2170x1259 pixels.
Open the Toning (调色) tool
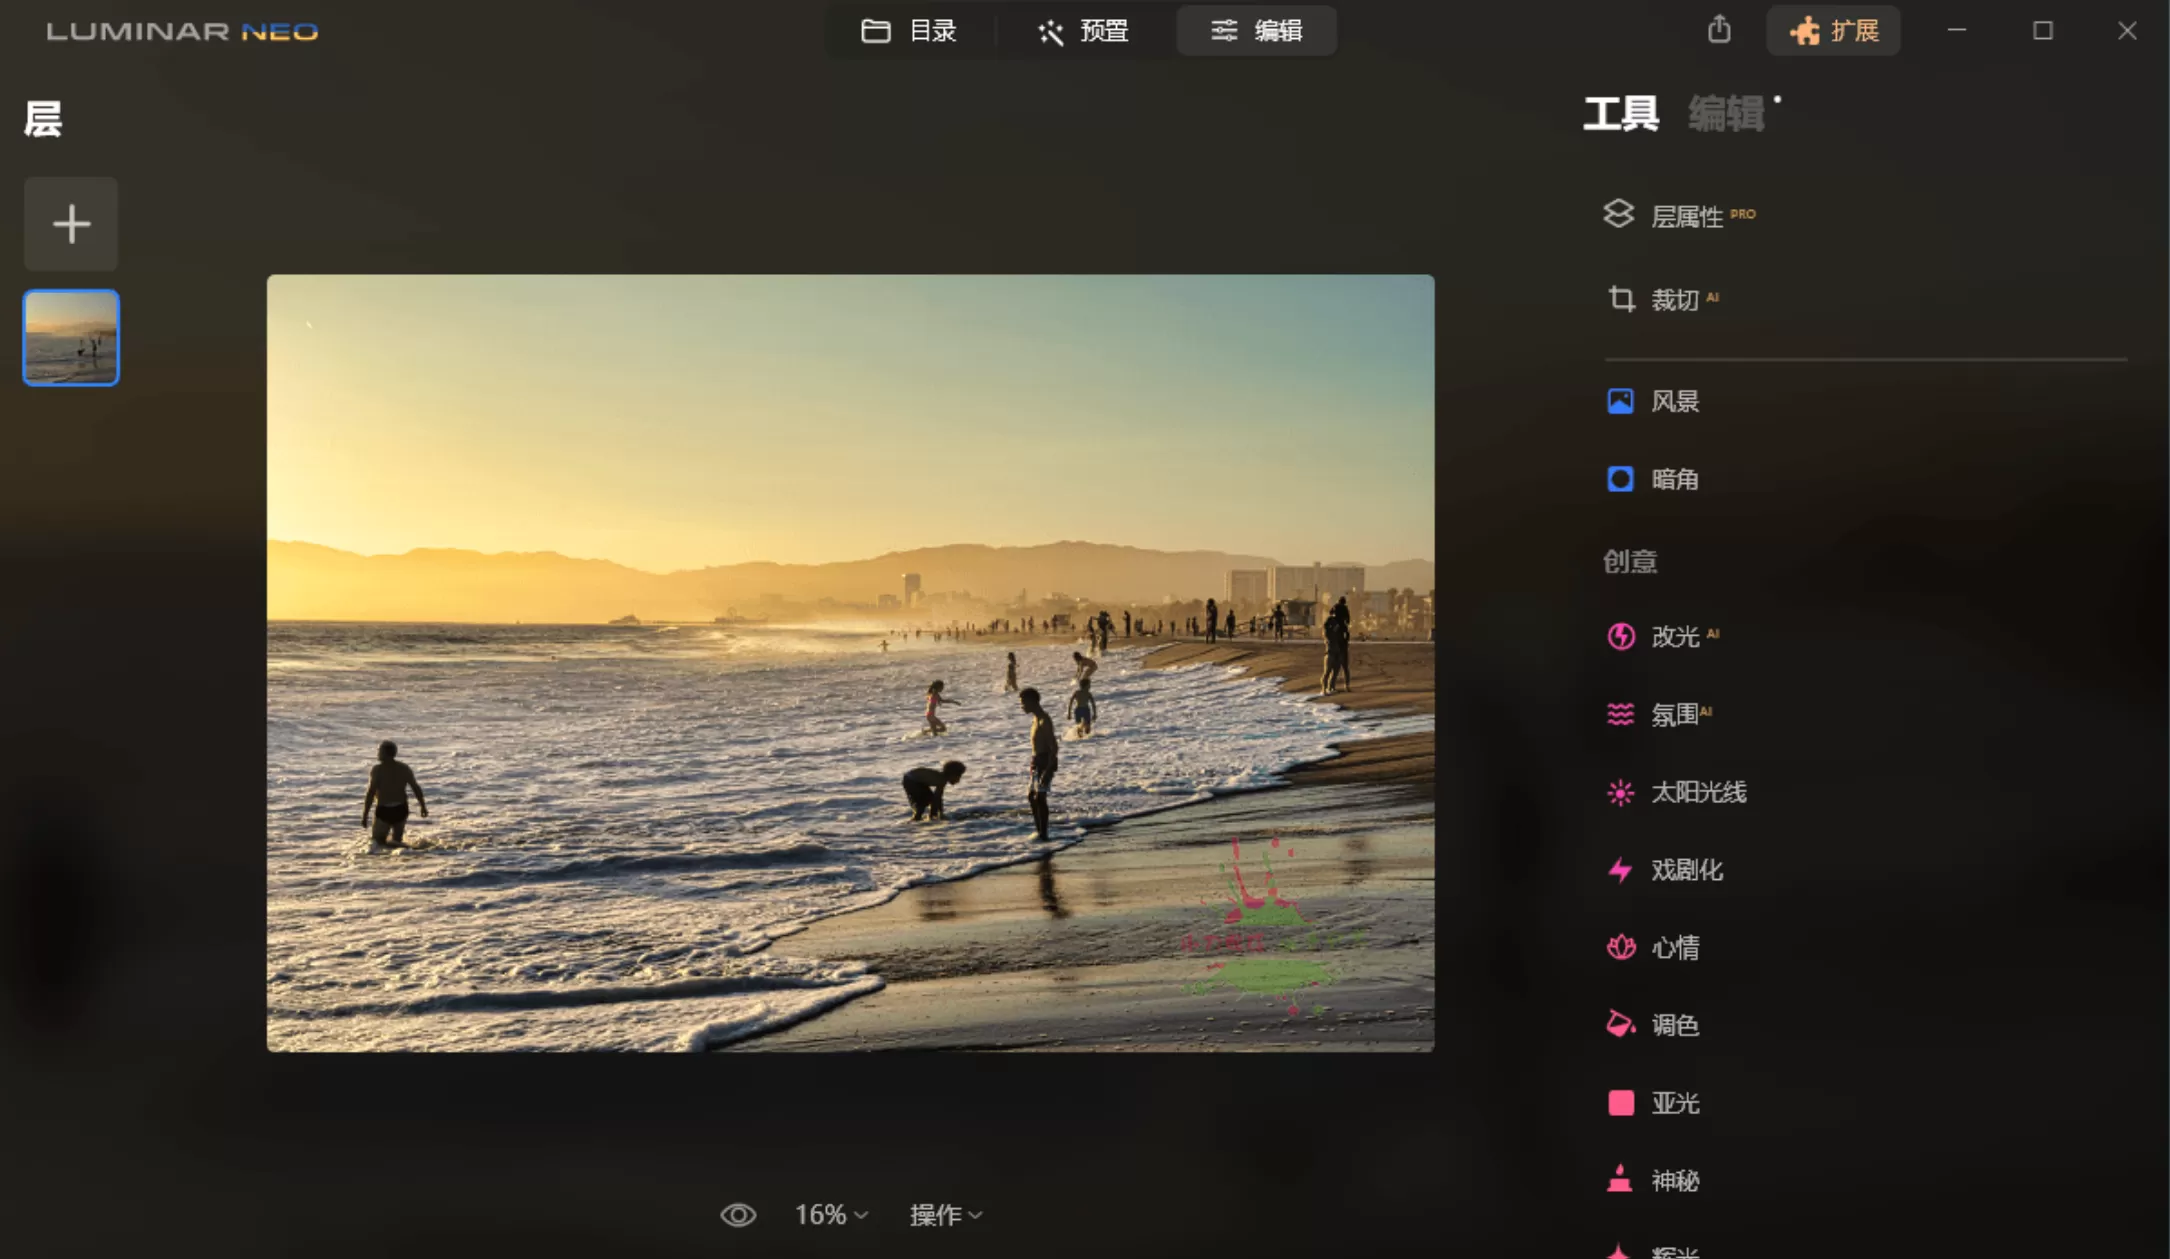coord(1675,1025)
